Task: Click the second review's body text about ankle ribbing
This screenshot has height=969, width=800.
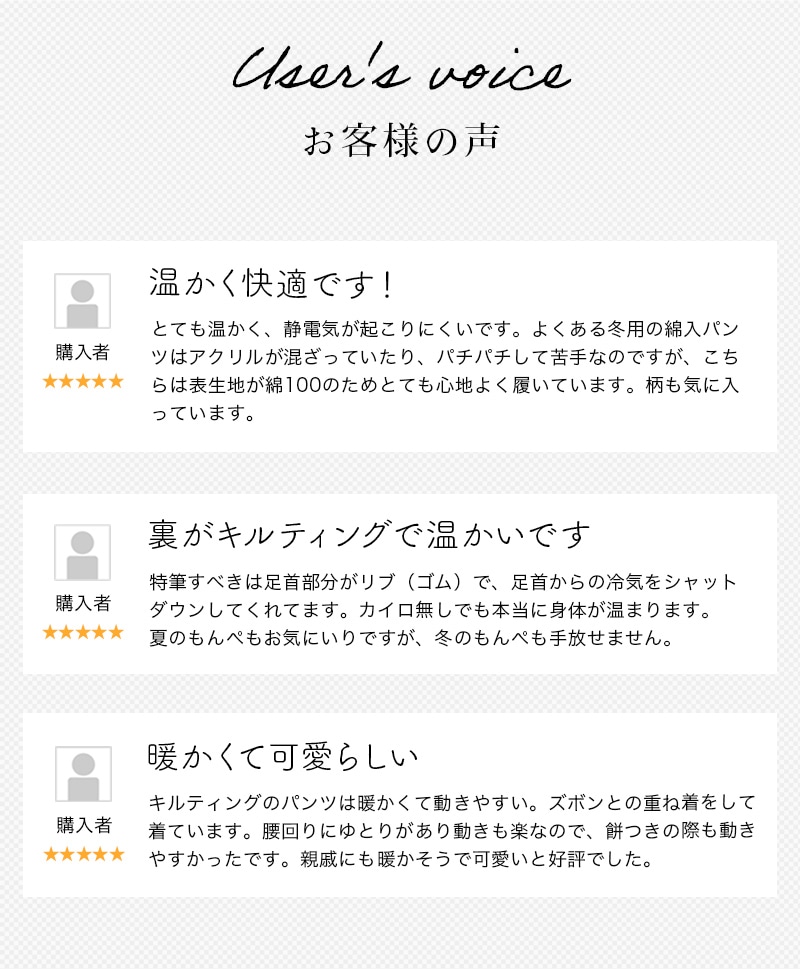Action: tap(441, 609)
